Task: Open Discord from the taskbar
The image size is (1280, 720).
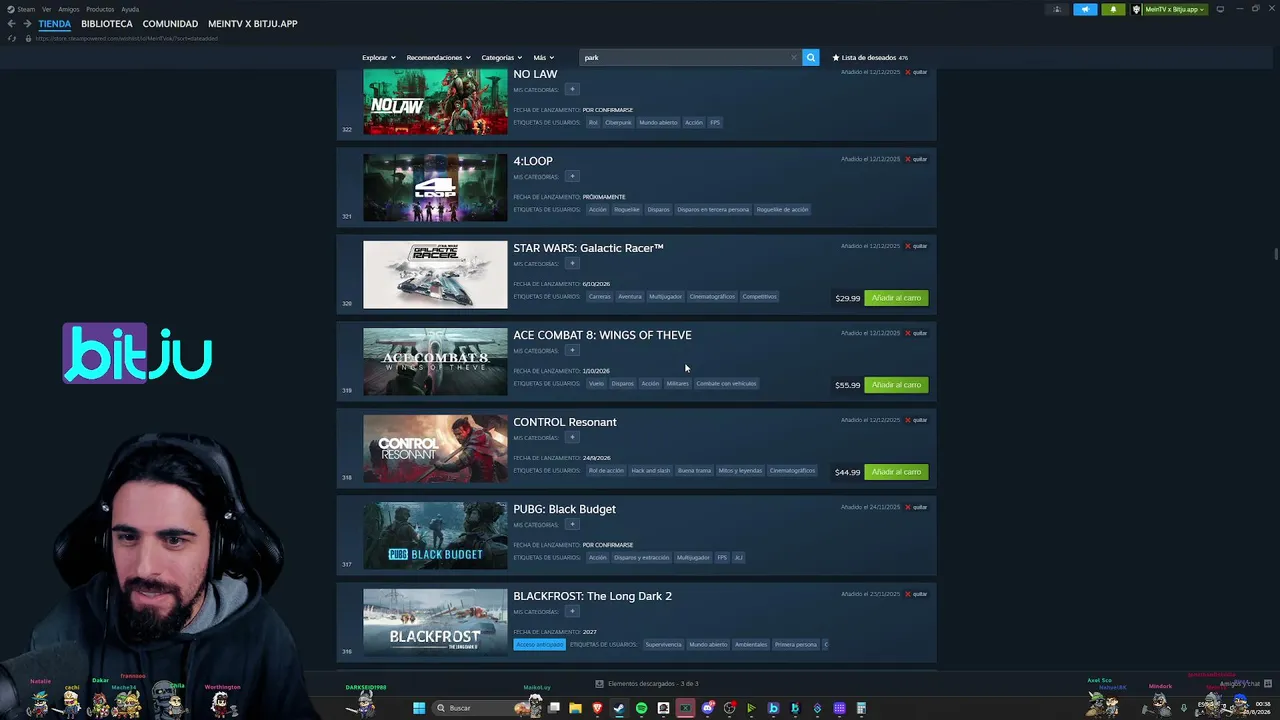Action: tap(707, 708)
